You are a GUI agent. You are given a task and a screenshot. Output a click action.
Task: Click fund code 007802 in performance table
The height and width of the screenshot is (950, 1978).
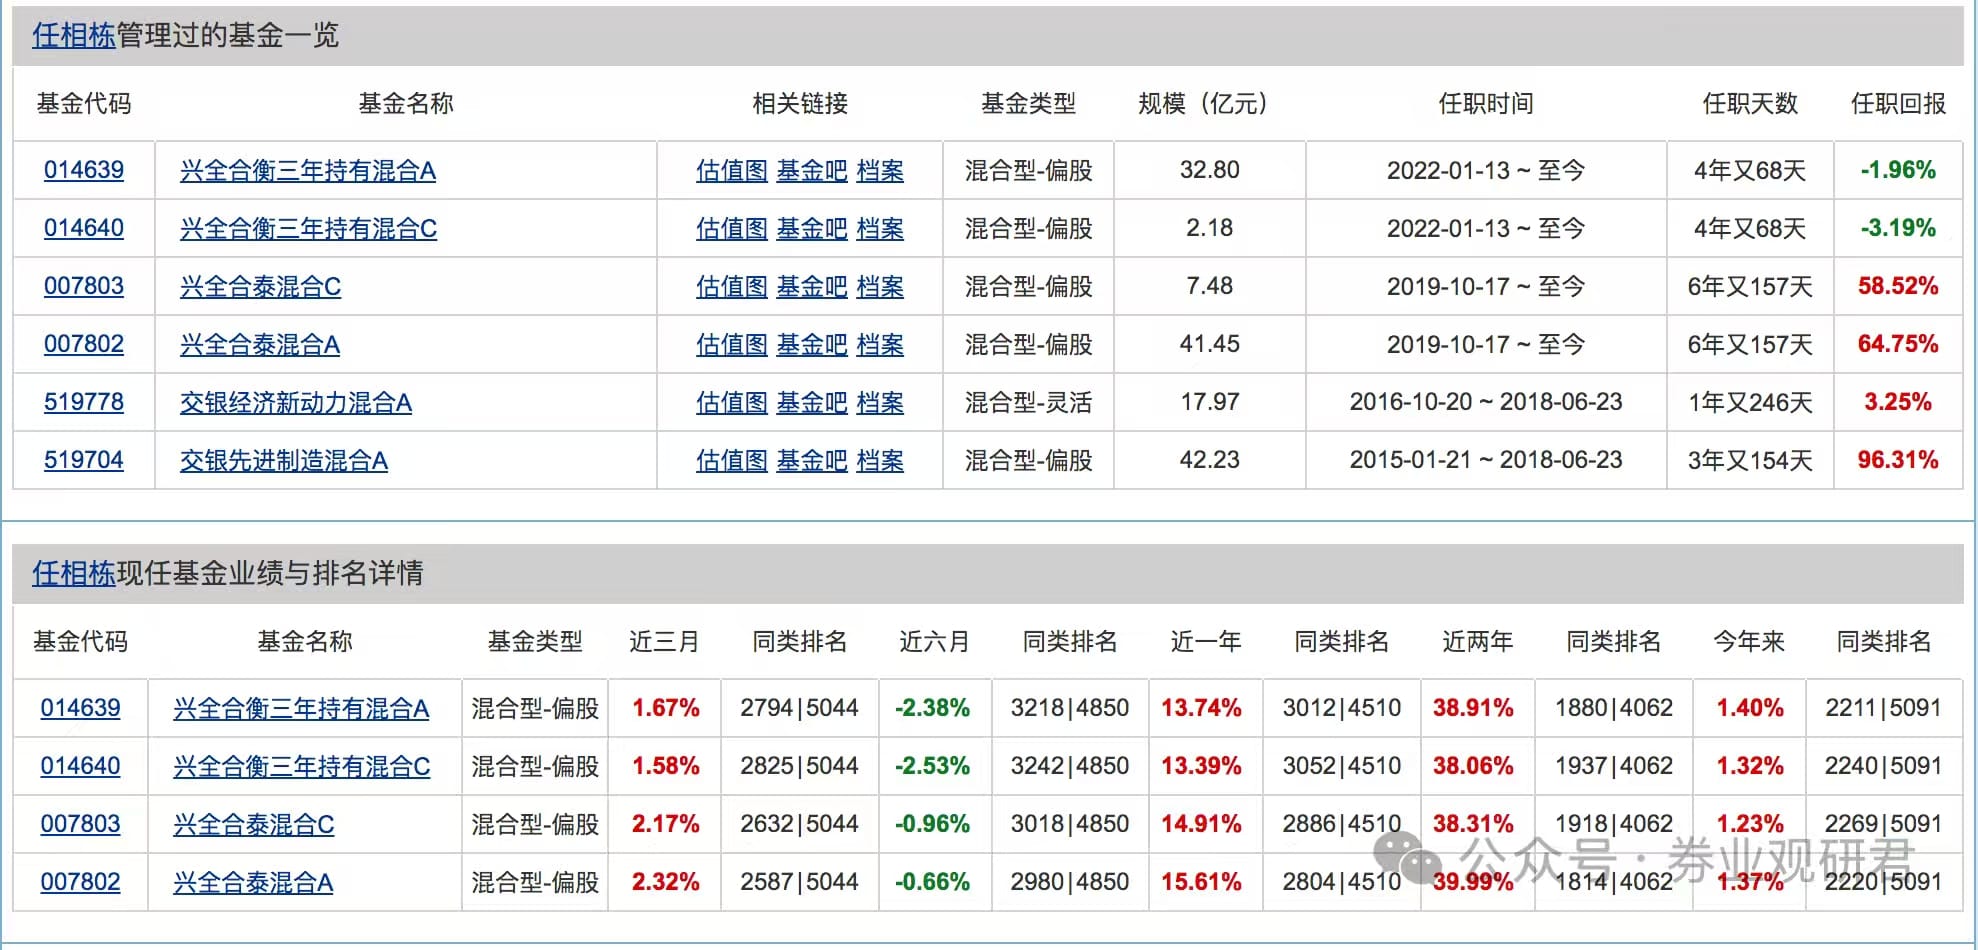[80, 882]
